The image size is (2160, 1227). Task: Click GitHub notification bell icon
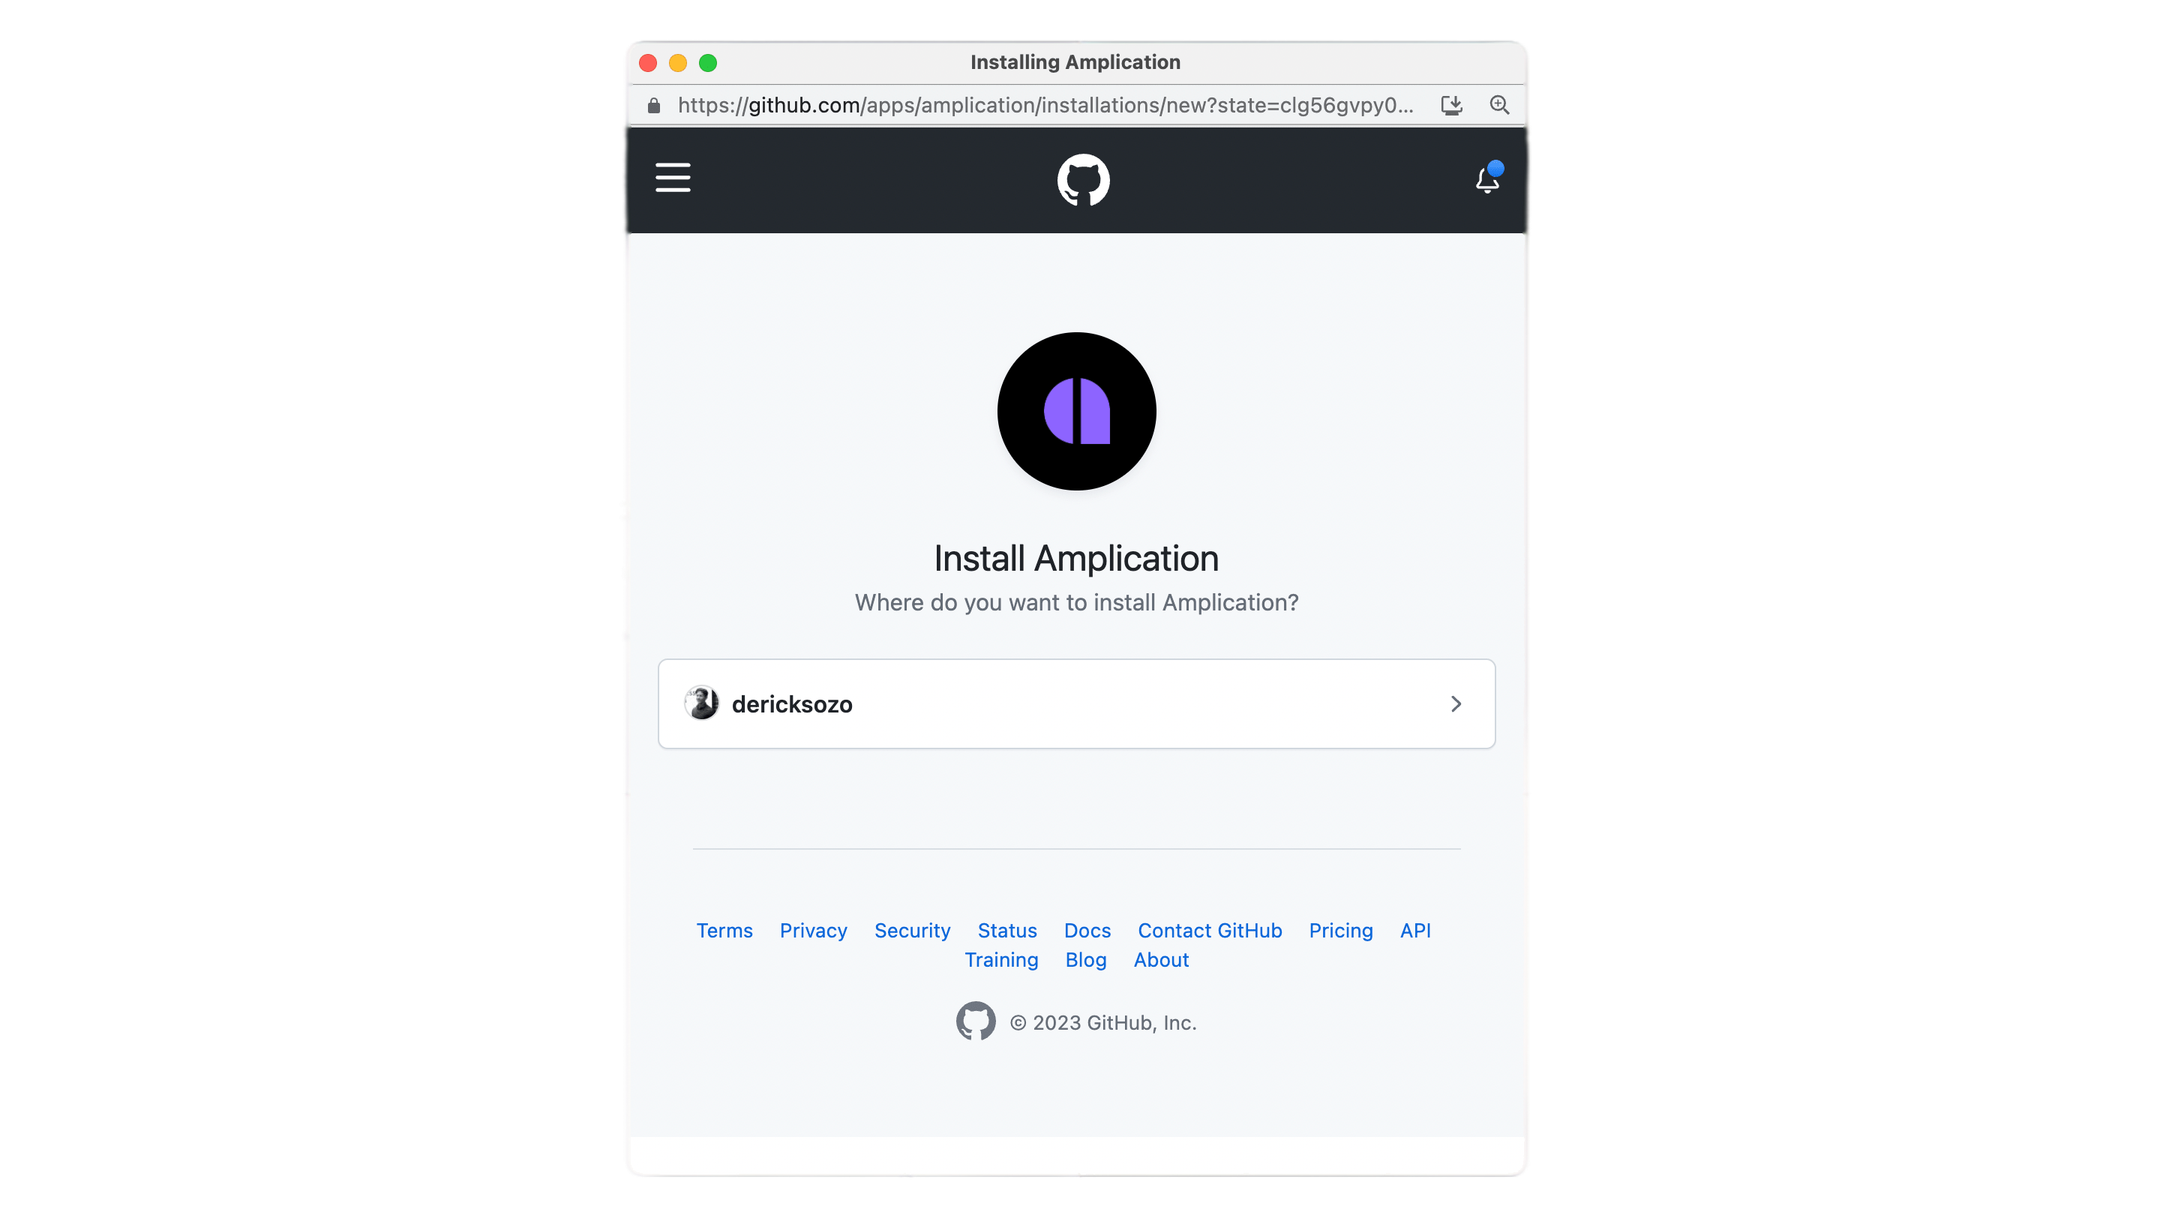point(1486,178)
